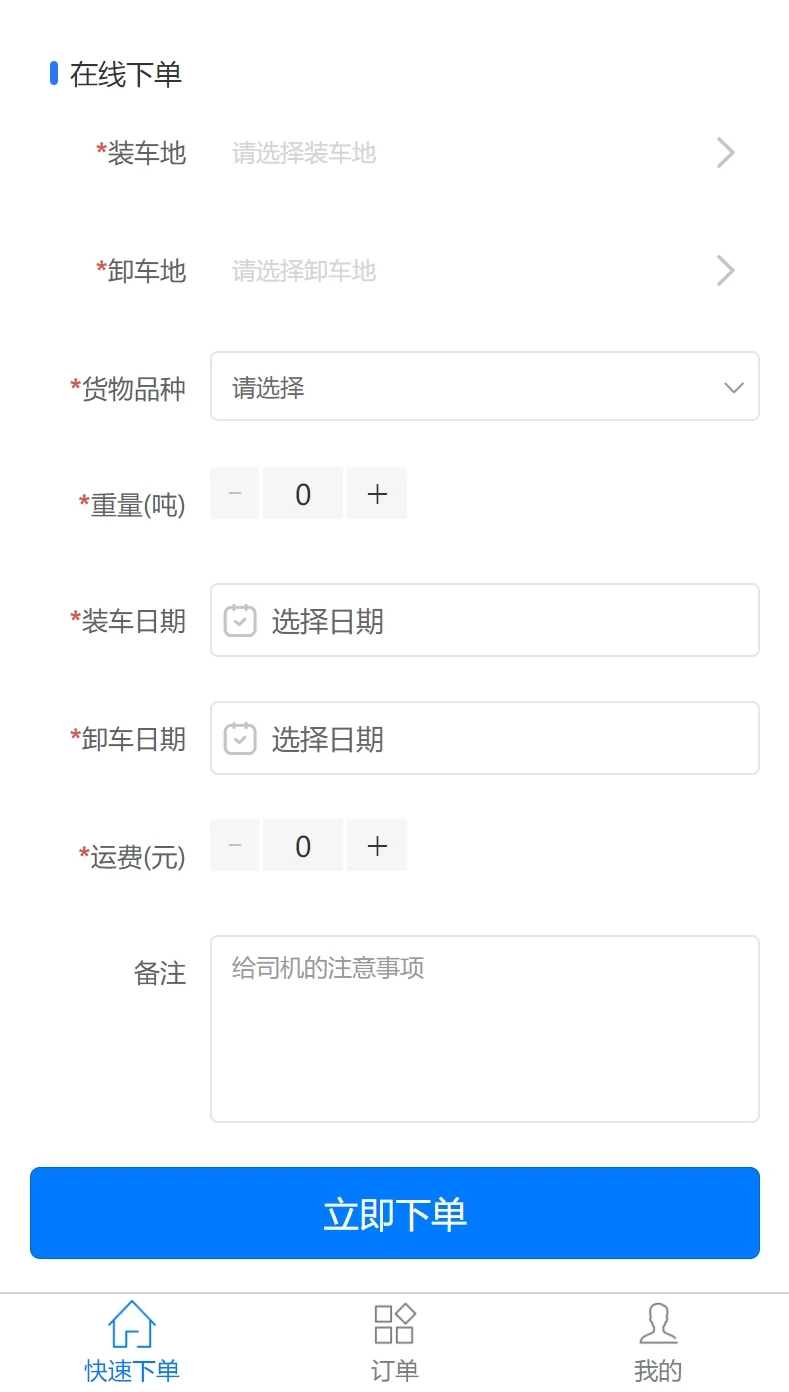The height and width of the screenshot is (1392, 789).
Task: Tap the minus icon to decrease 运费(元)
Action: click(234, 845)
